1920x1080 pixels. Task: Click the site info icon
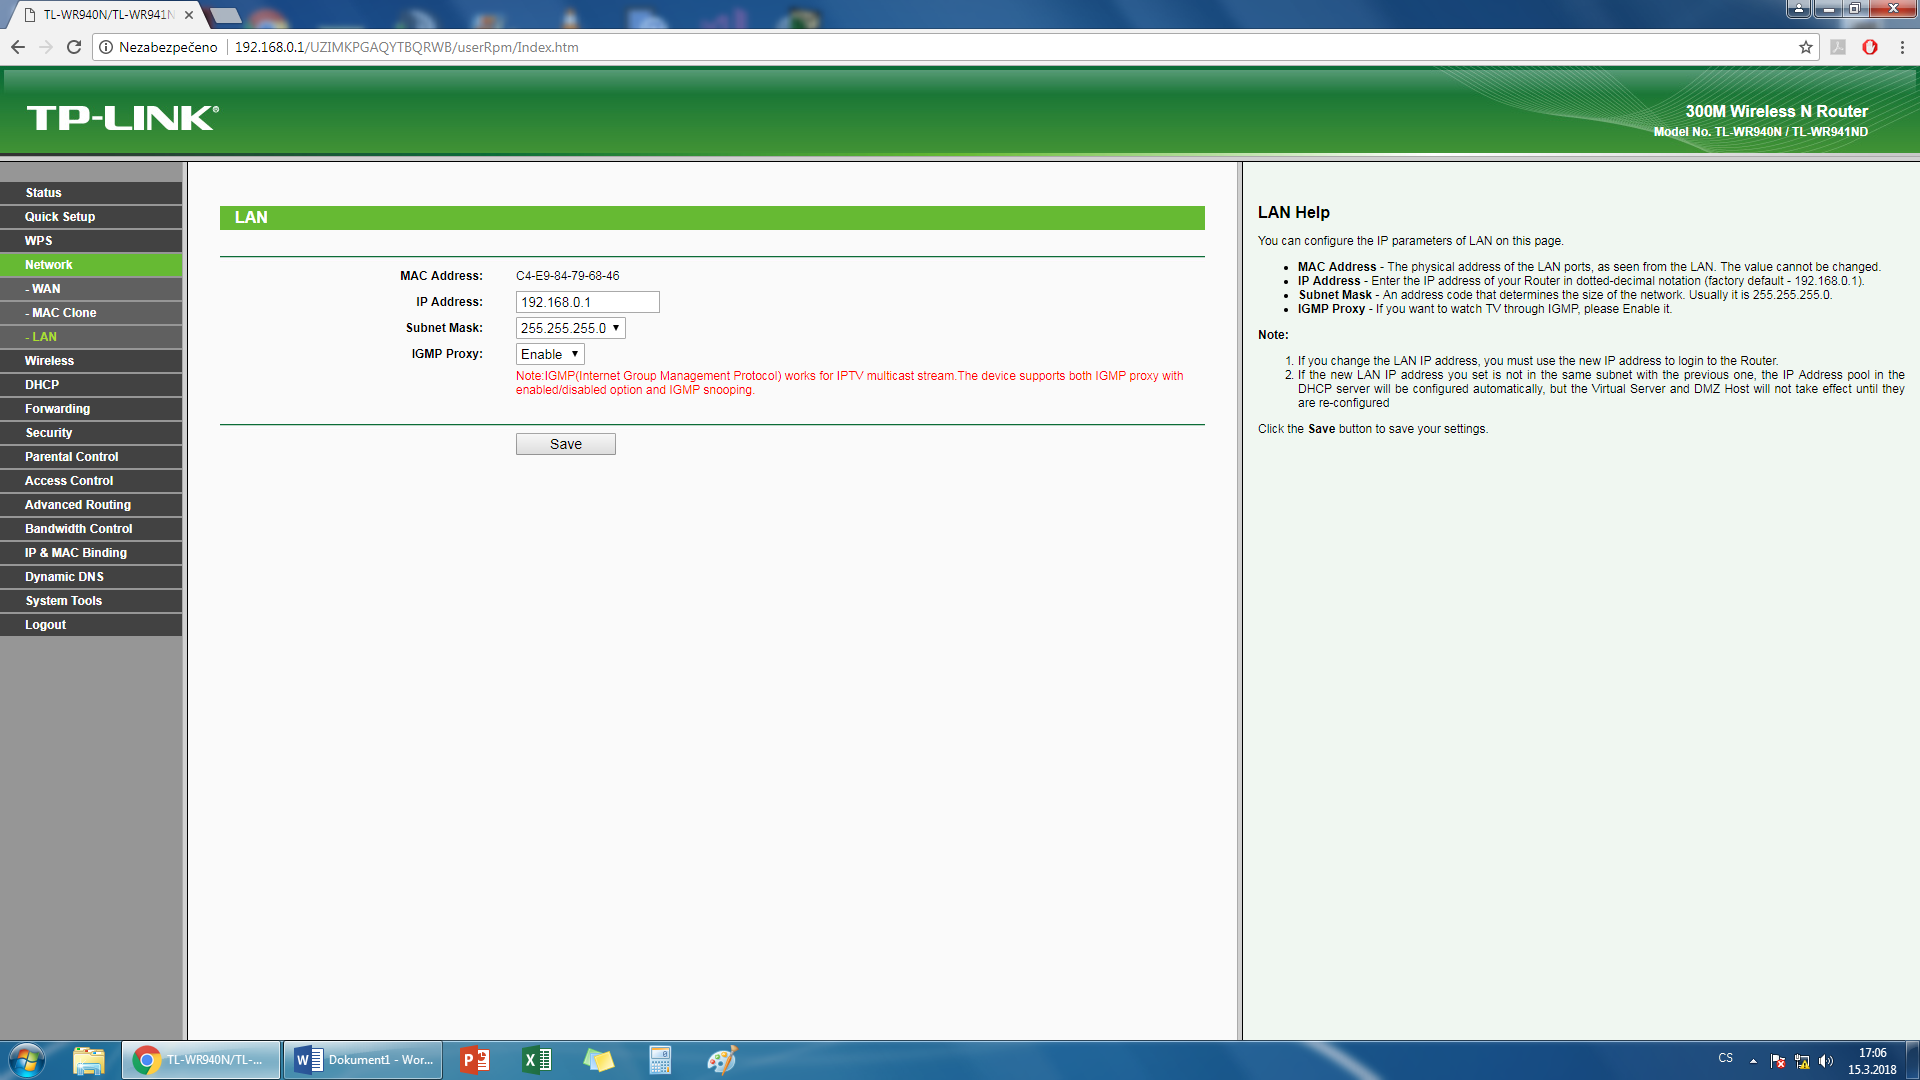(x=106, y=47)
